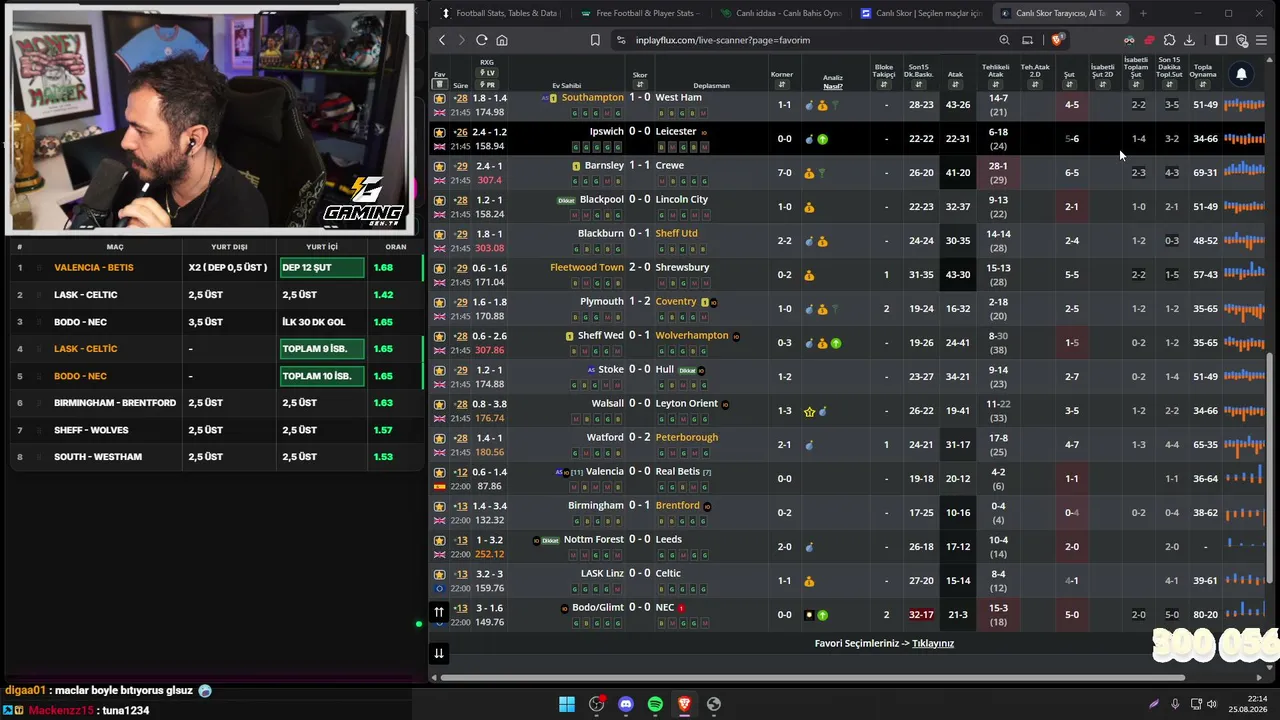
Task: Sort by the Bloke Takipçi column arrows
Action: 884,85
